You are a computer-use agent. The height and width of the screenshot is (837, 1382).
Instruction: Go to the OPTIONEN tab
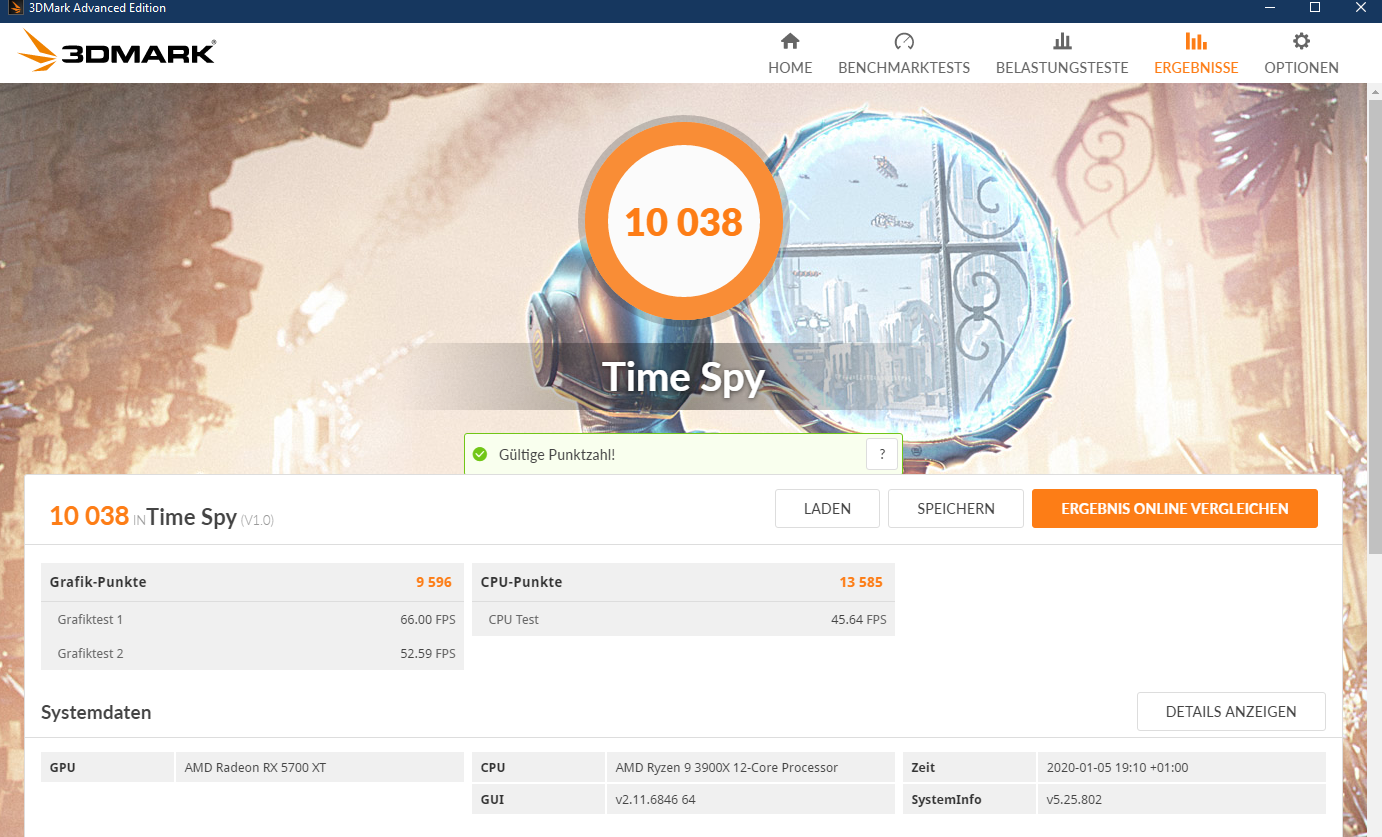1301,53
